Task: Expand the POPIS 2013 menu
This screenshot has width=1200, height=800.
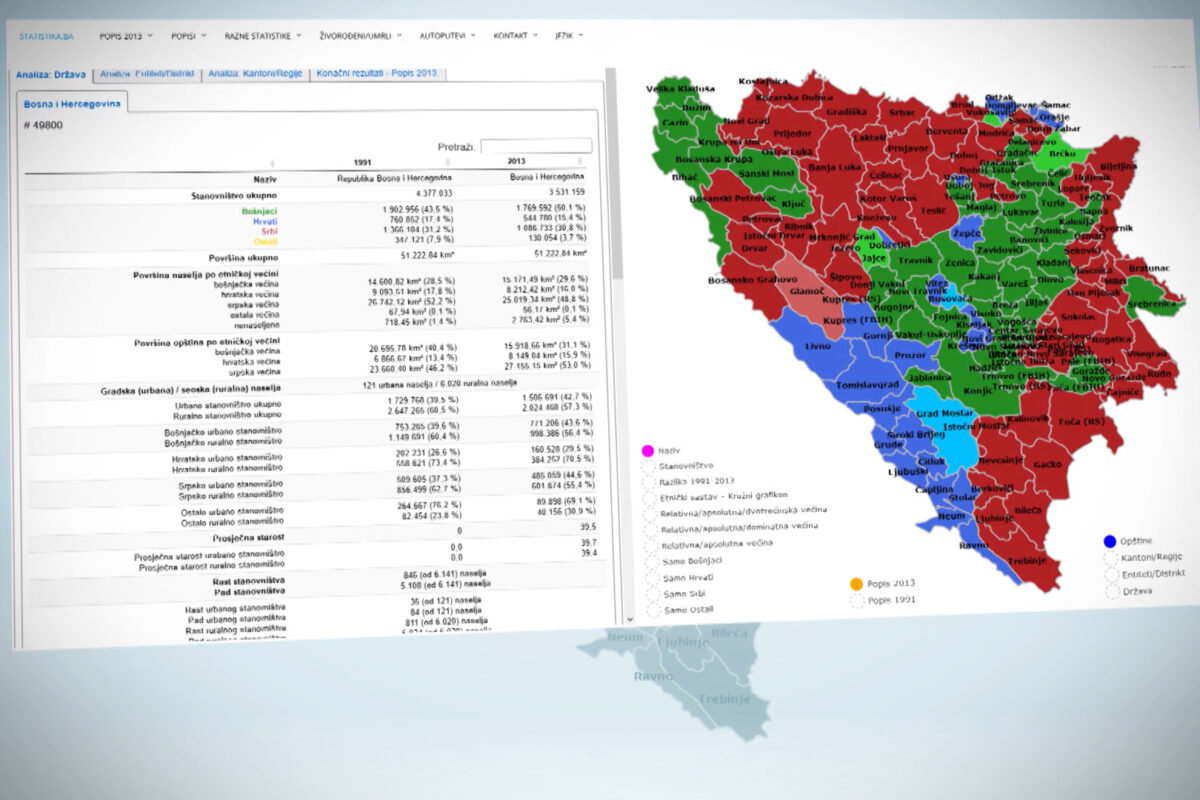Action: 126,35
